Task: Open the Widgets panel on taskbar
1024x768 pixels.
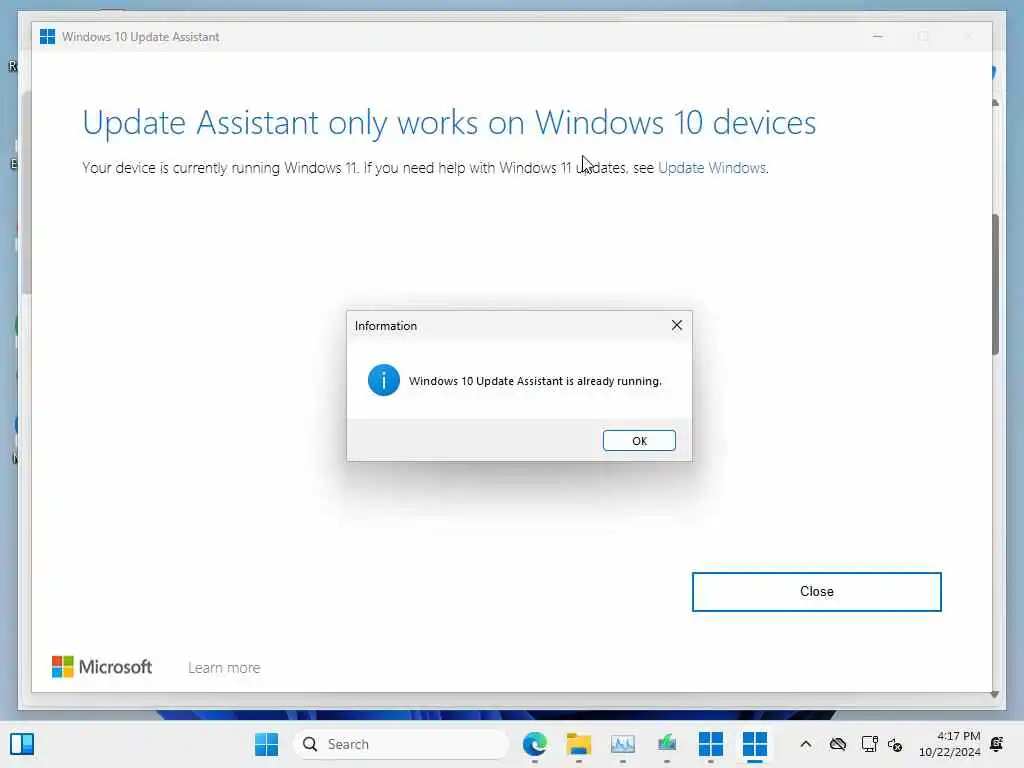Action: (x=22, y=744)
